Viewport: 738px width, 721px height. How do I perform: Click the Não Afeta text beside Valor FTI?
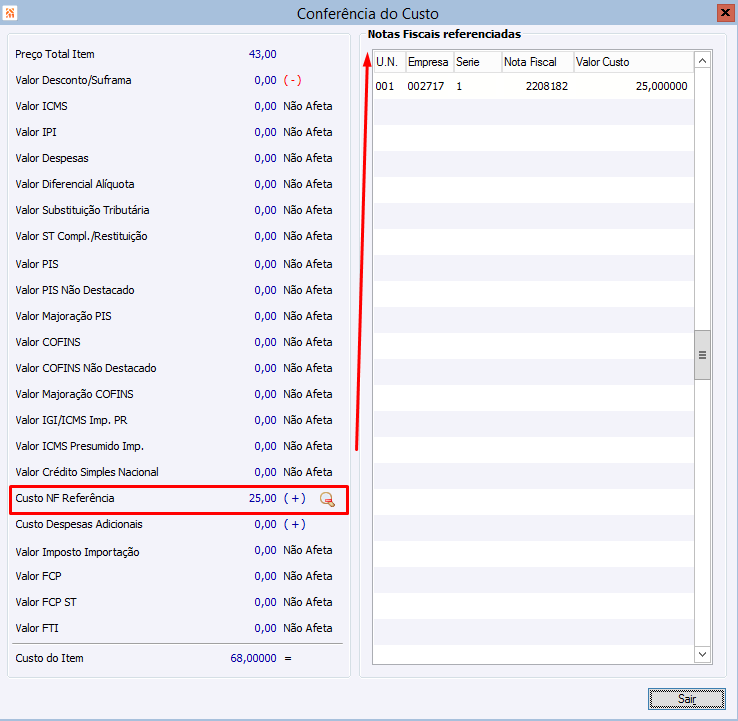pyautogui.click(x=308, y=628)
